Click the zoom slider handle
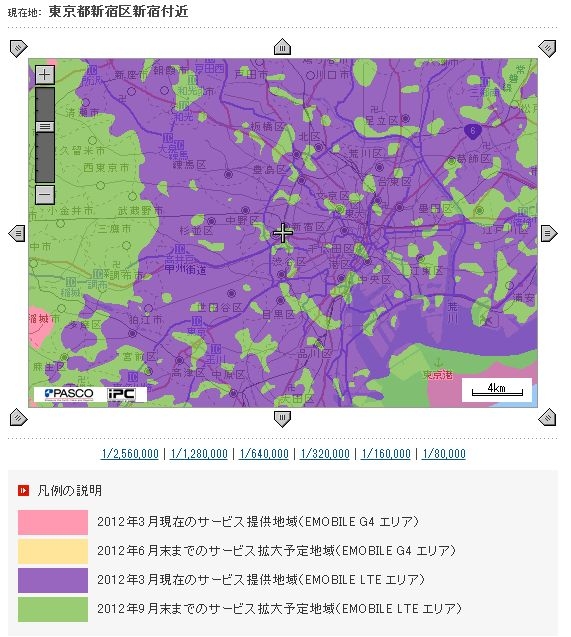 [x=45, y=126]
